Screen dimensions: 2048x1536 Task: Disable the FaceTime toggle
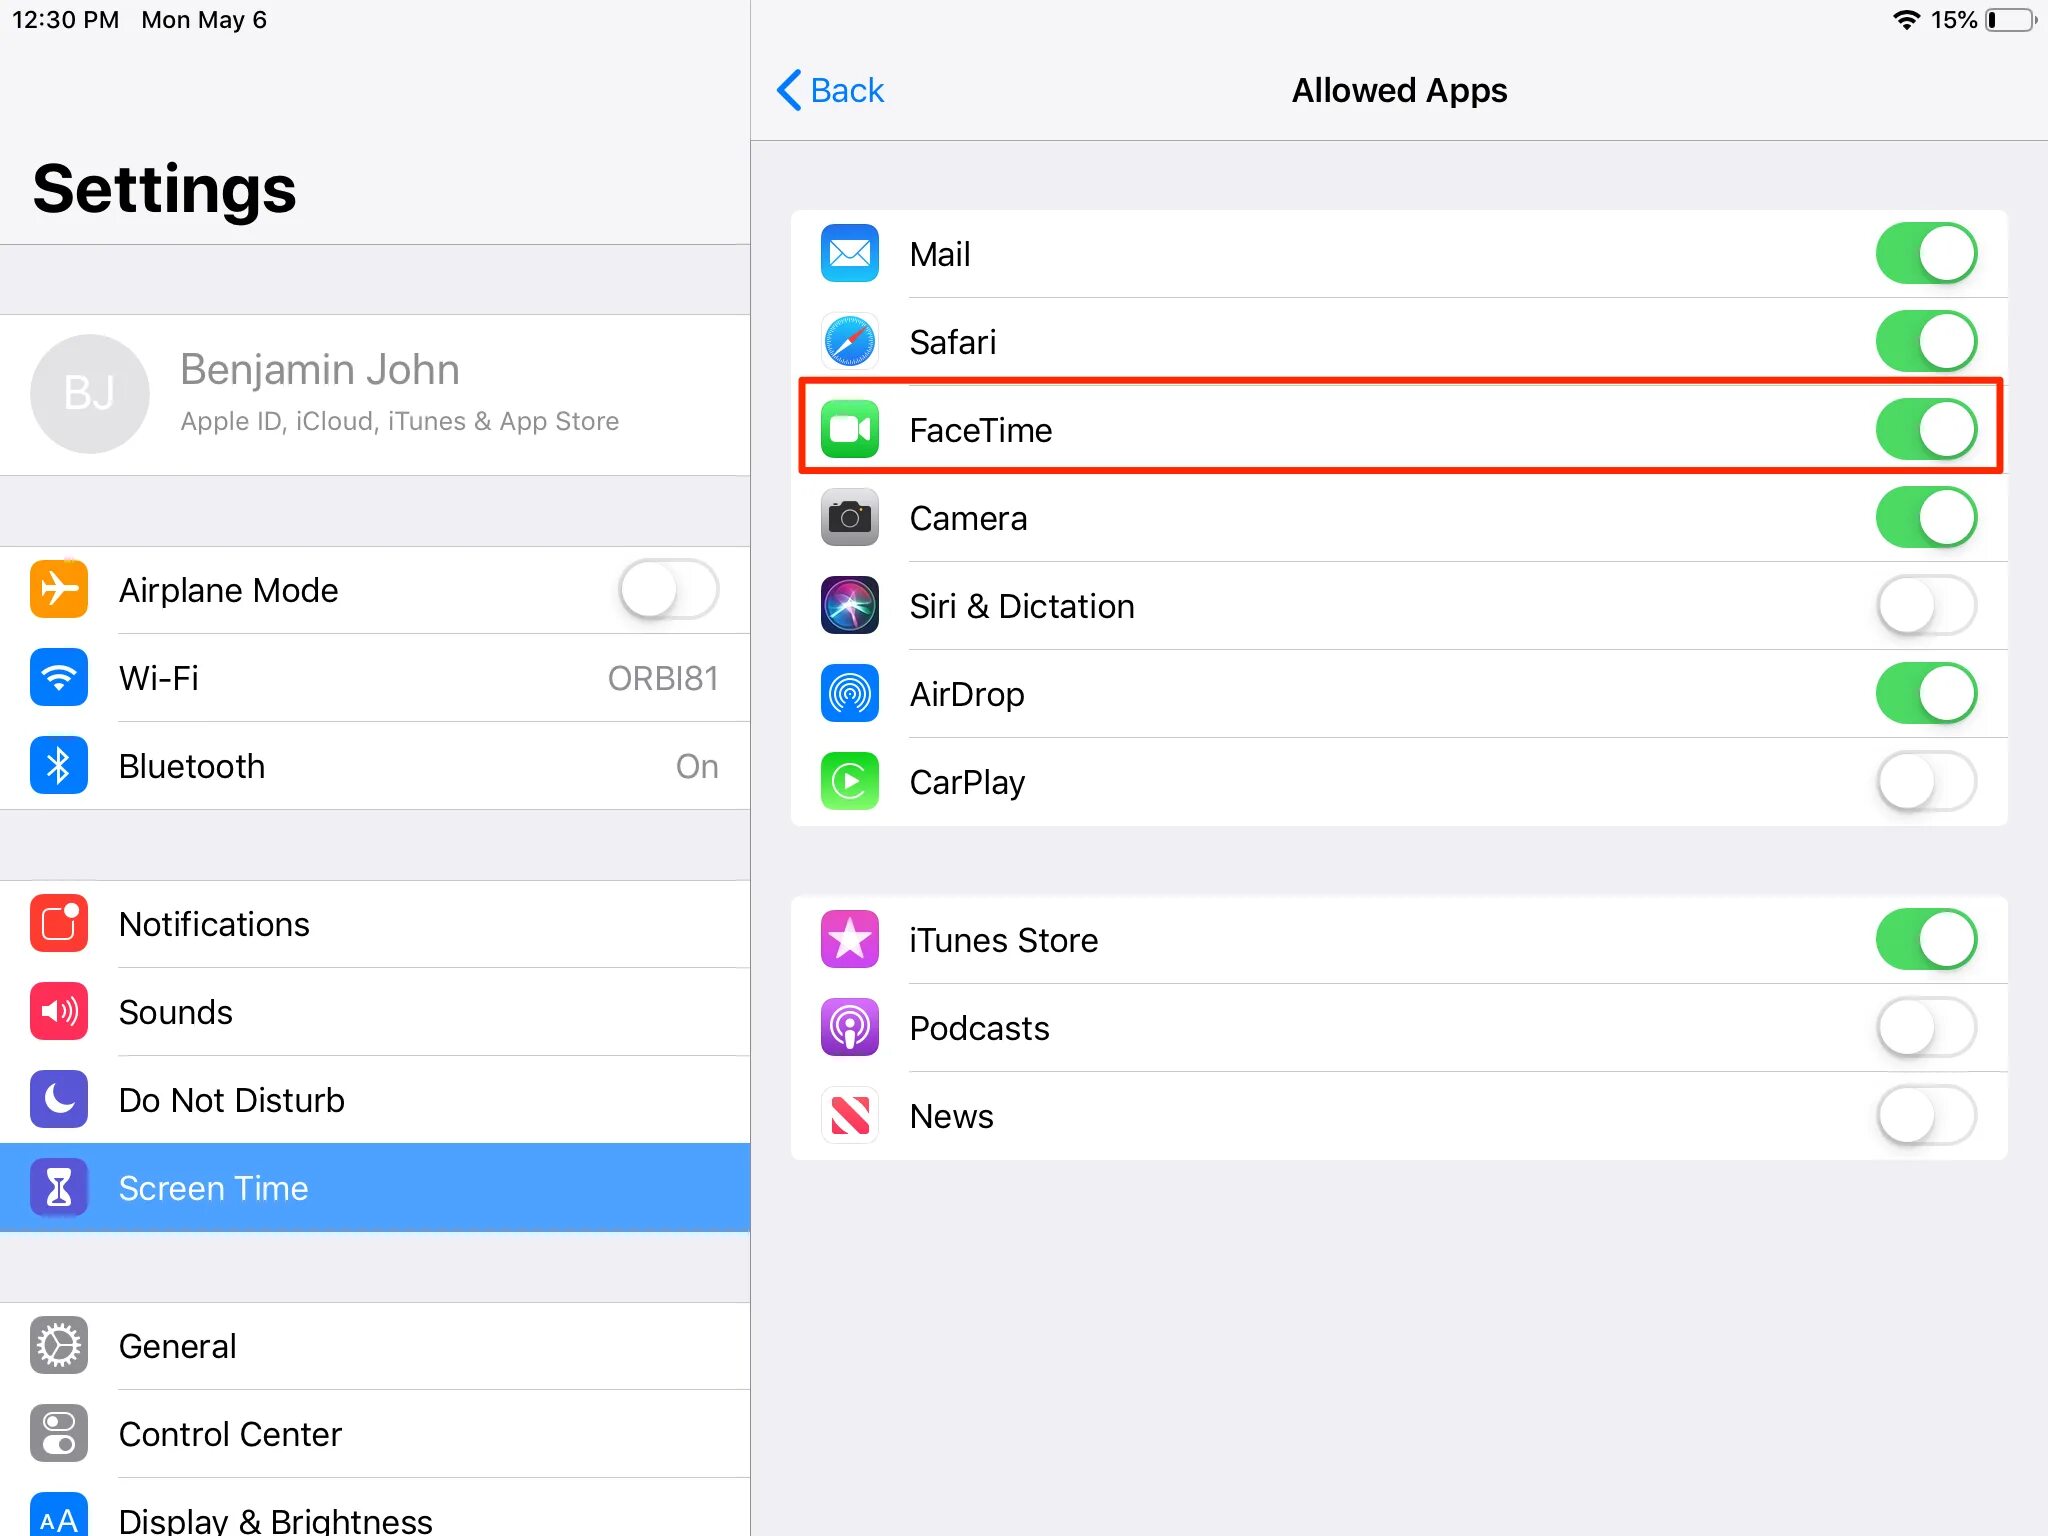1925,430
